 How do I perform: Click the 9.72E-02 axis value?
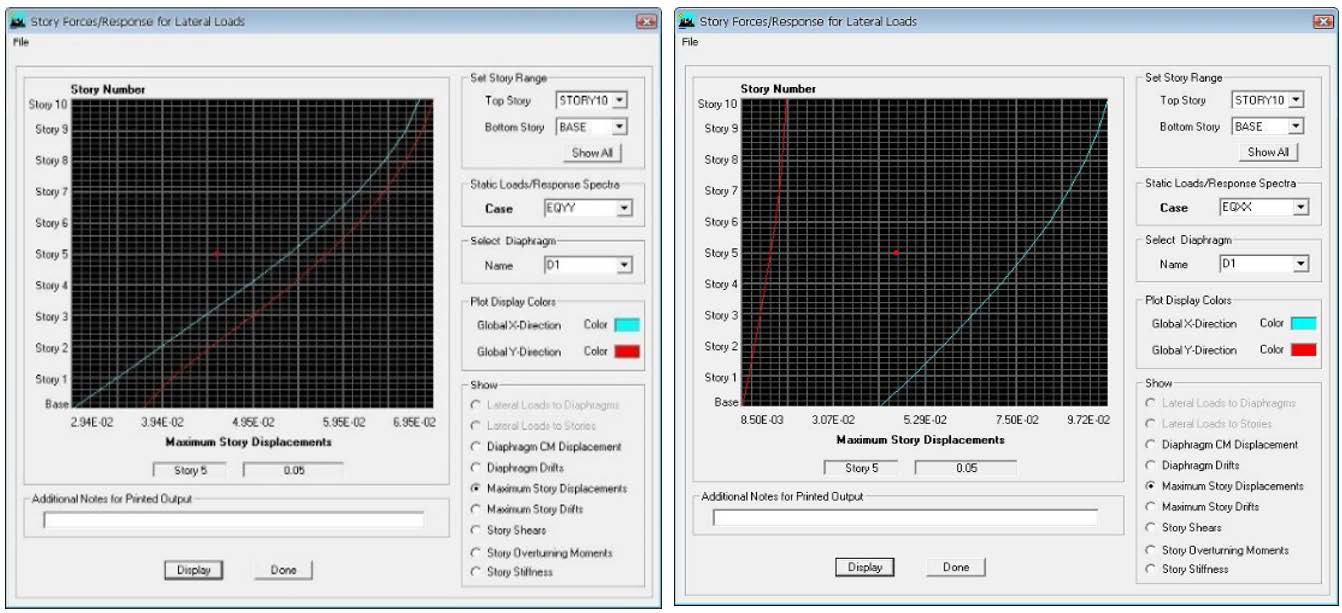(1087, 421)
